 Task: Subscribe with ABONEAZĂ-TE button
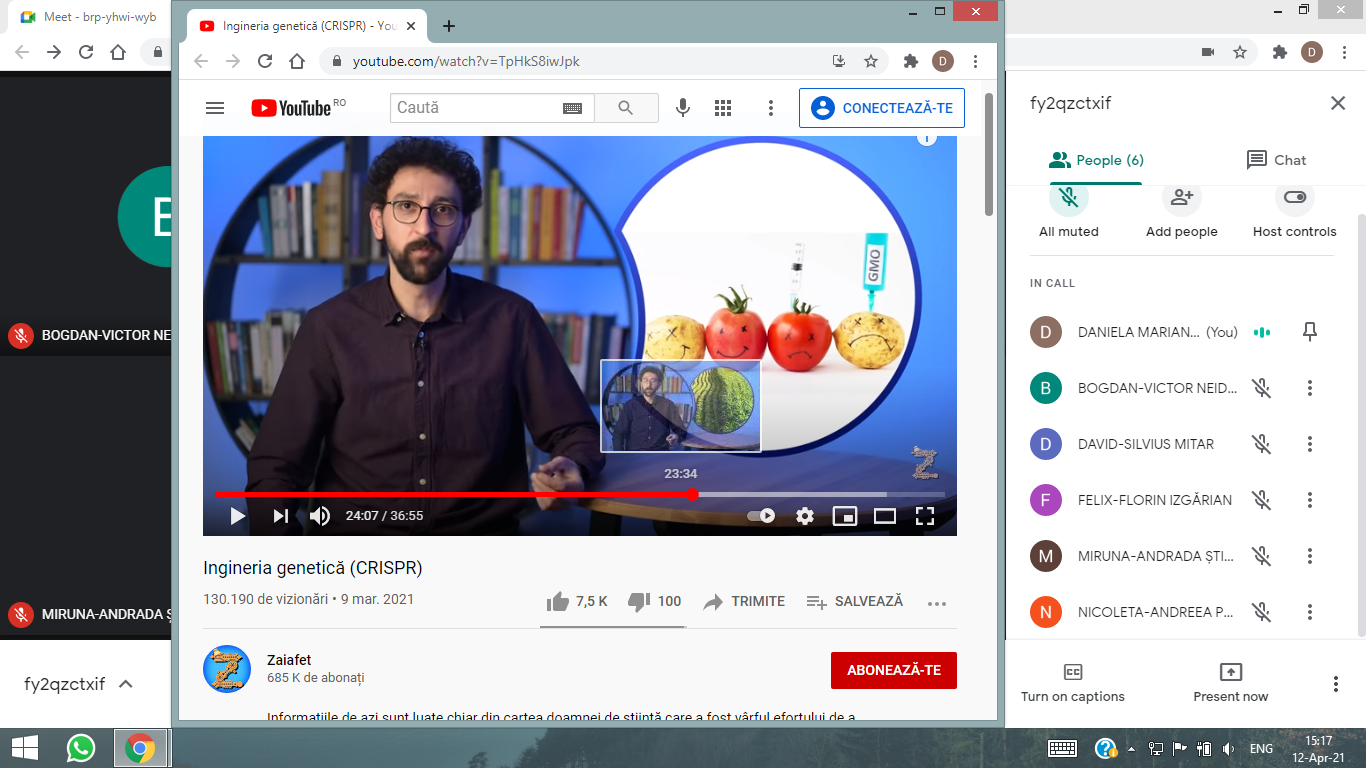894,670
